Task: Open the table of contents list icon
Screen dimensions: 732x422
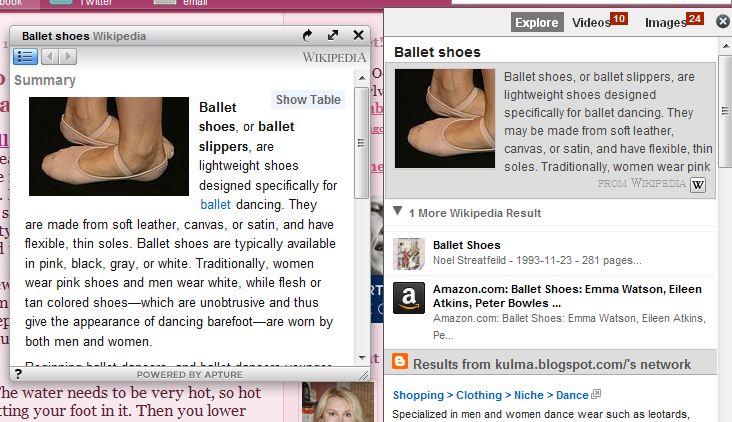Action: [x=25, y=57]
